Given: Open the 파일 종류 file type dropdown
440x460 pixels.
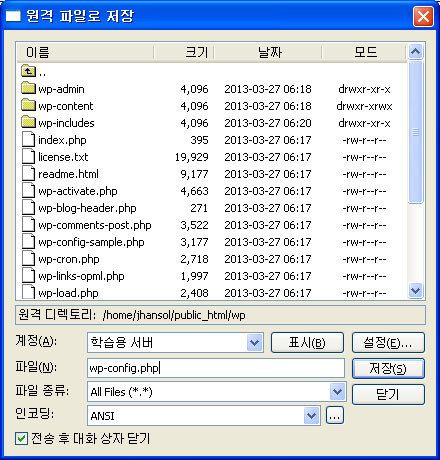Looking at the screenshot, I should 337,391.
